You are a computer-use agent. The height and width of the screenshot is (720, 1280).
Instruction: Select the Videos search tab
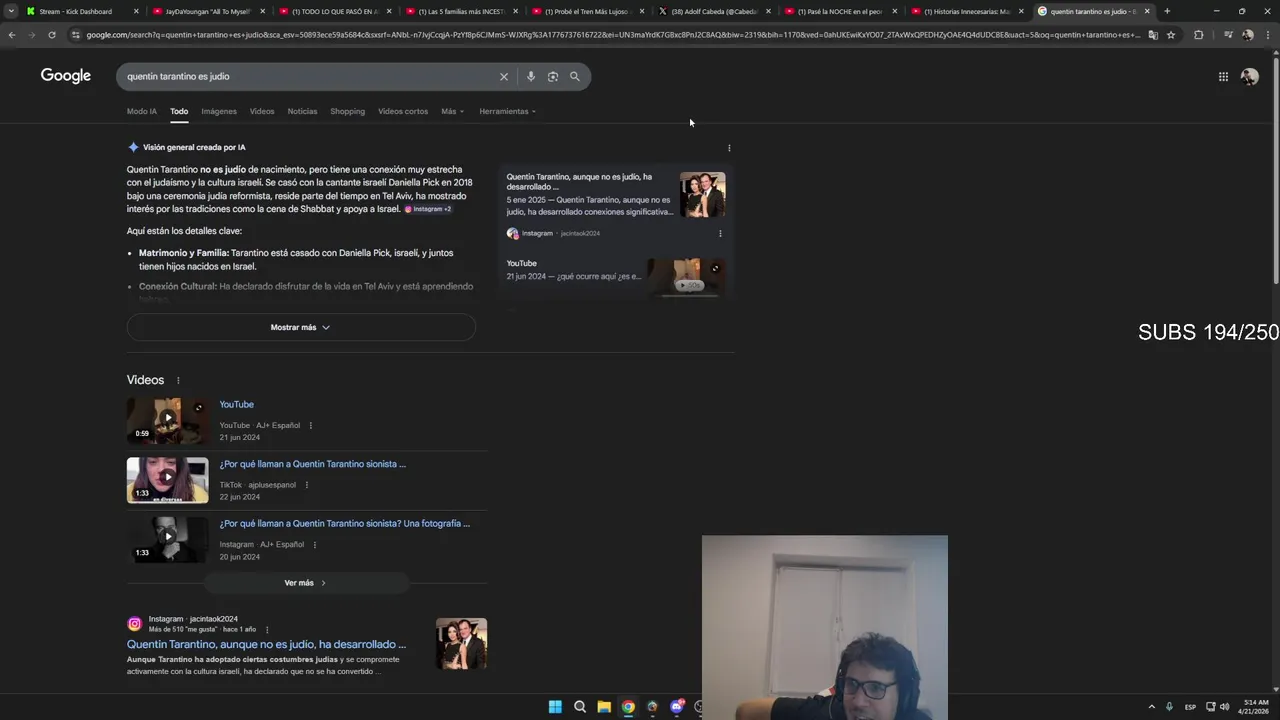click(x=262, y=111)
